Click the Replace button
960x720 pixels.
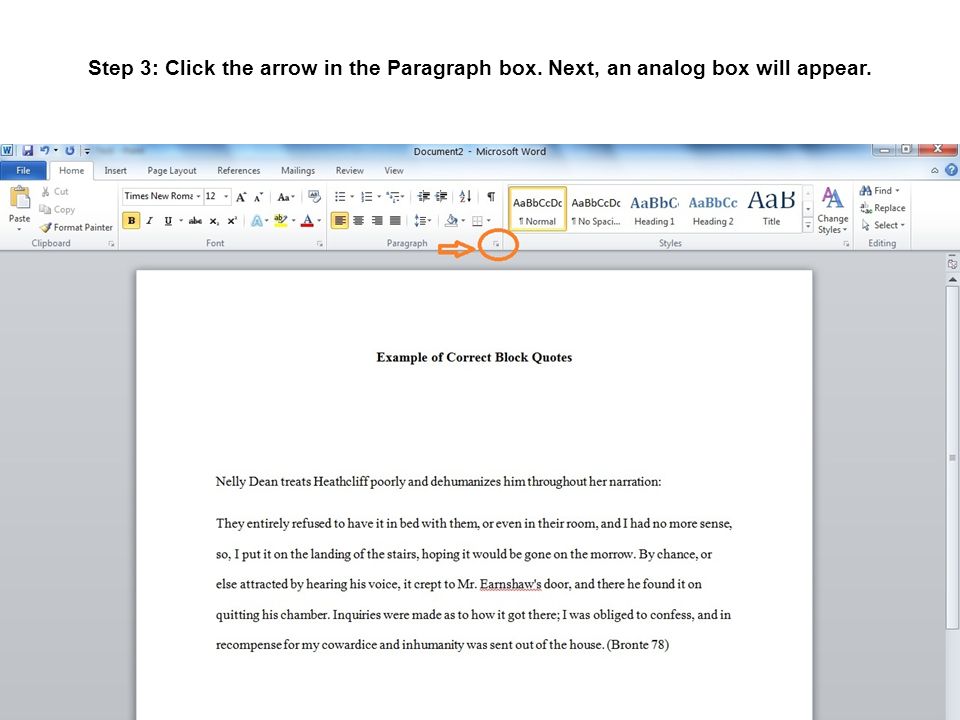(883, 208)
